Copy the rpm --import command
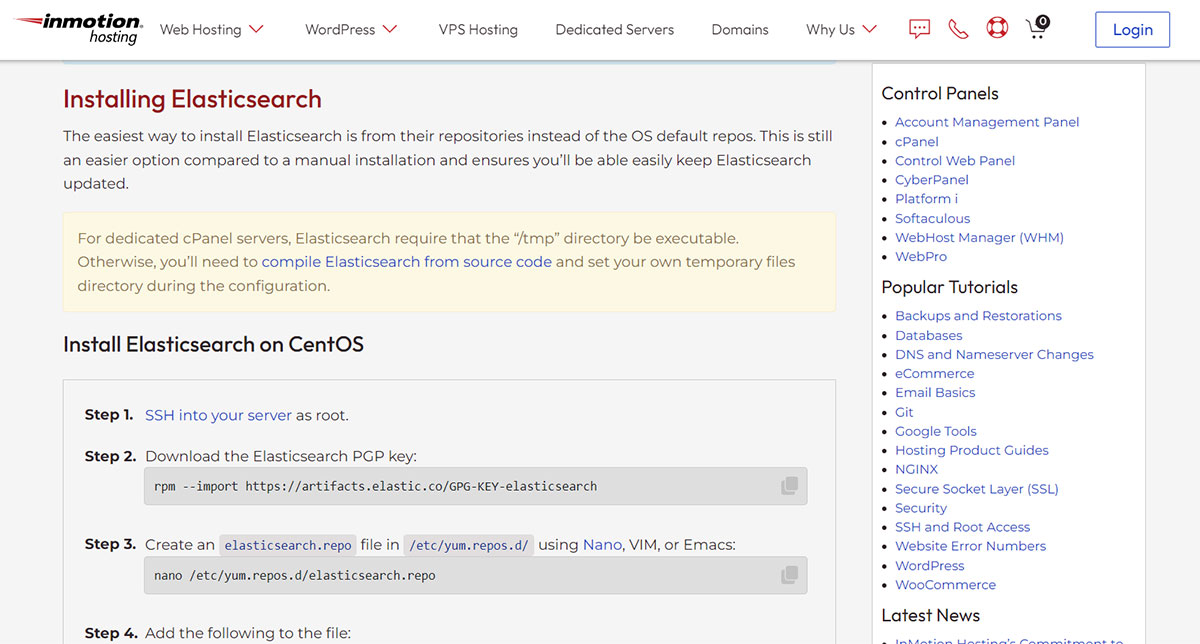Image resolution: width=1200 pixels, height=644 pixels. point(789,486)
